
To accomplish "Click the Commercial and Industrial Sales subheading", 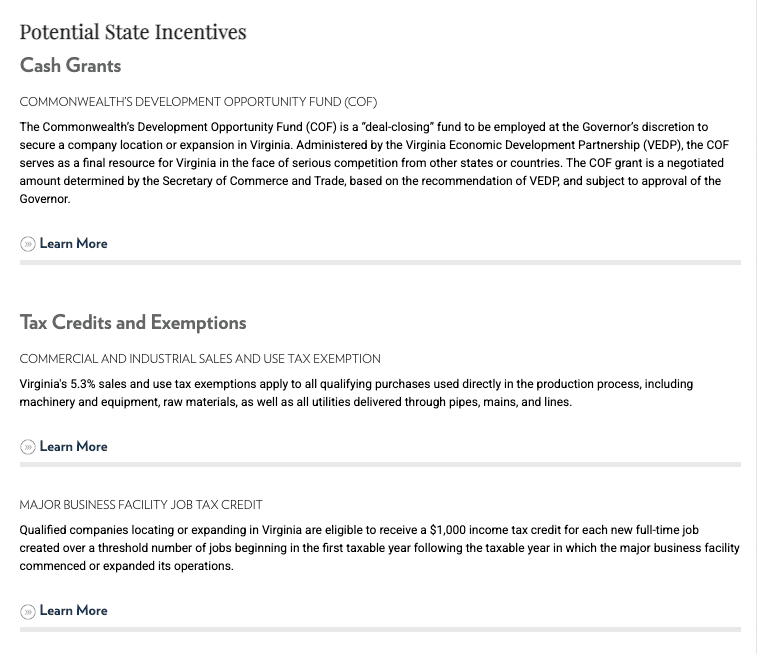I will click(200, 359).
